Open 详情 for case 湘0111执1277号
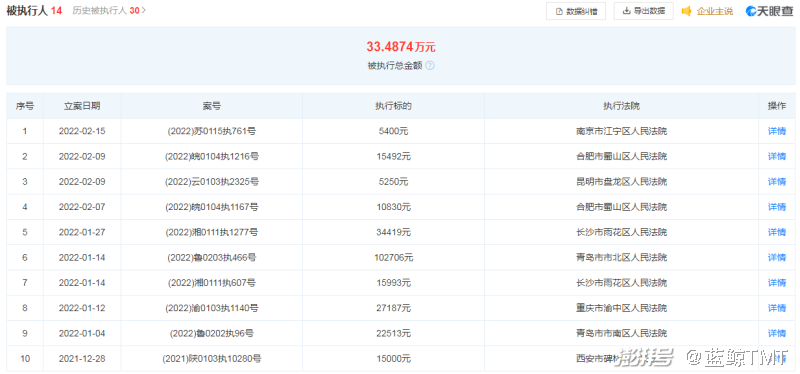Screen dimensions: 800x374 (x=777, y=232)
